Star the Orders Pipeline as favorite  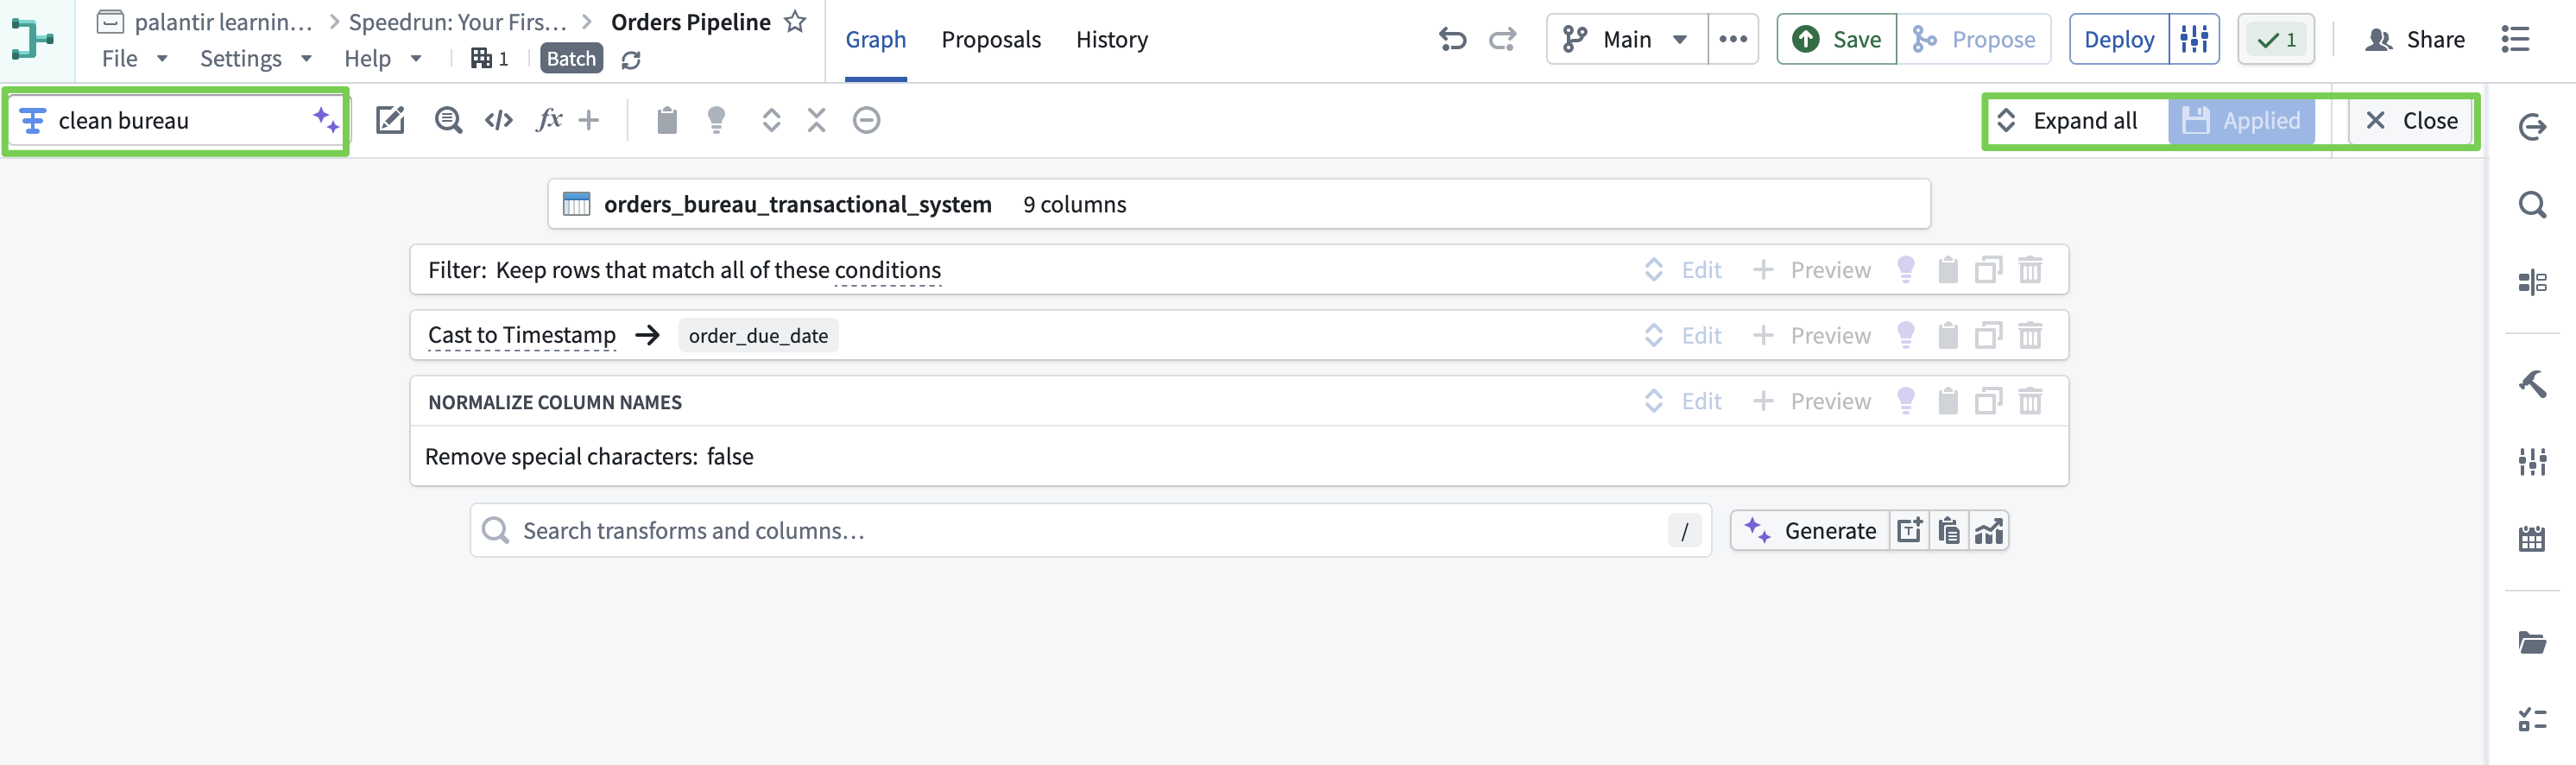tap(795, 22)
